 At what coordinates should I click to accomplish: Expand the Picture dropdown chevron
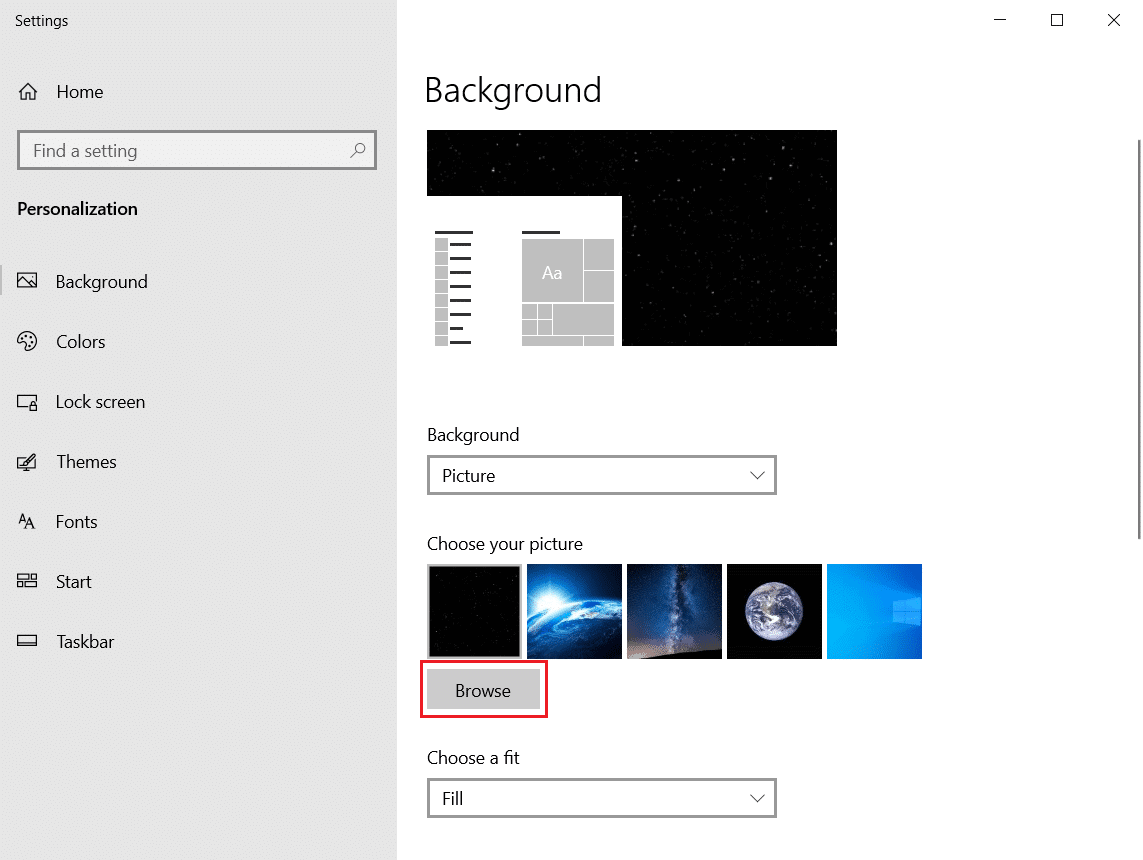pyautogui.click(x=757, y=475)
